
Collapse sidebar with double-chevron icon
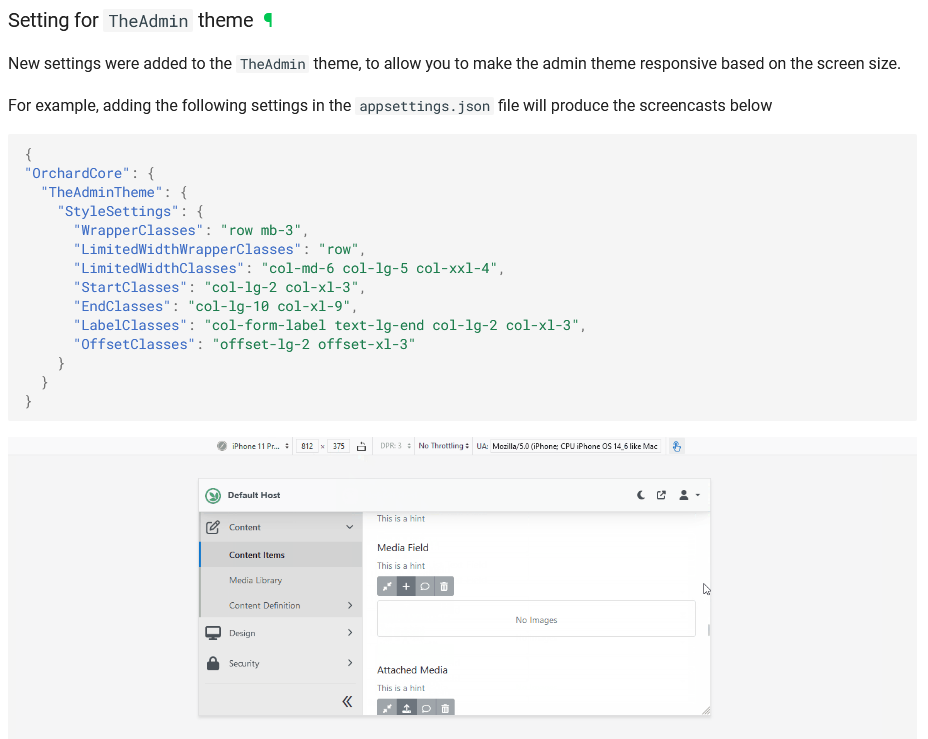point(347,702)
